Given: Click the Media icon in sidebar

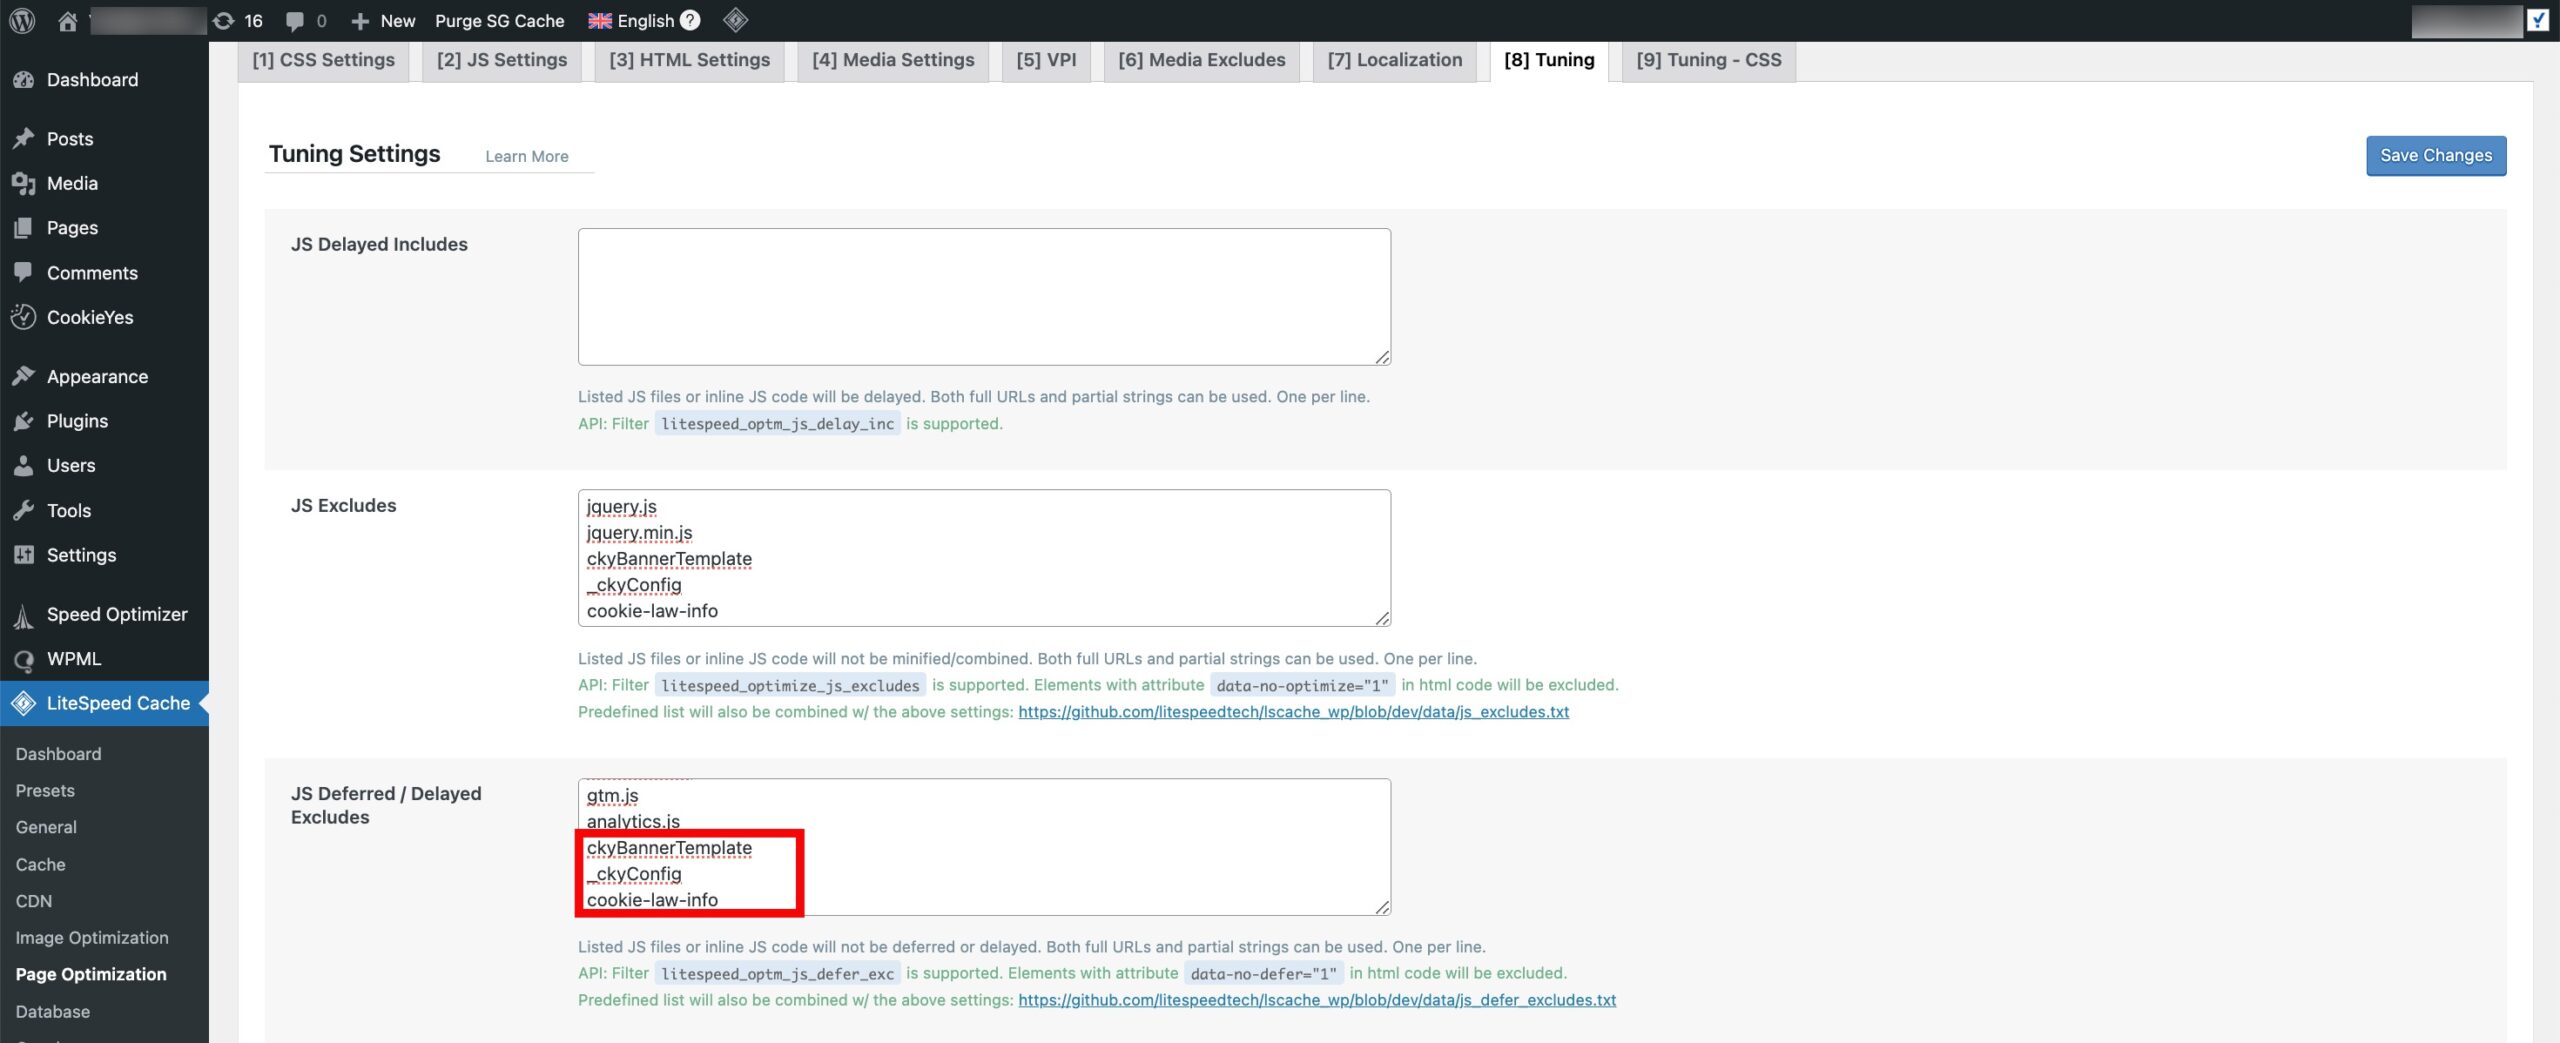Looking at the screenshot, I should click(24, 183).
